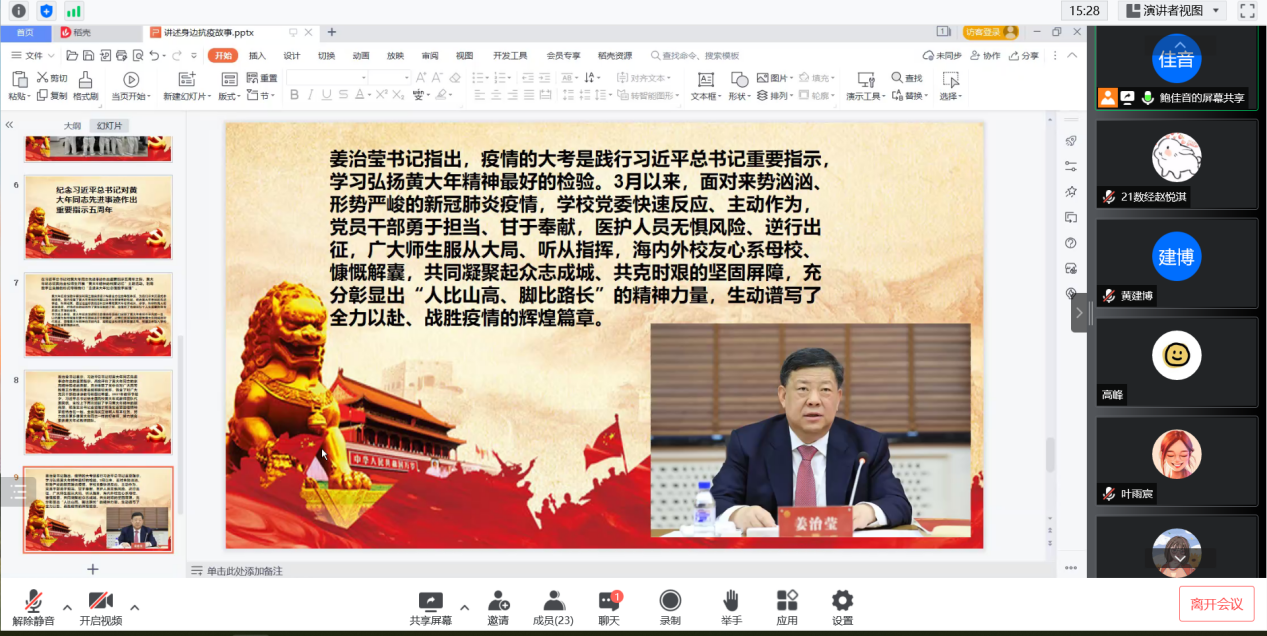Image resolution: width=1267 pixels, height=636 pixels.
Task: Switch to the 插入 ribbon tab
Action: tap(257, 56)
